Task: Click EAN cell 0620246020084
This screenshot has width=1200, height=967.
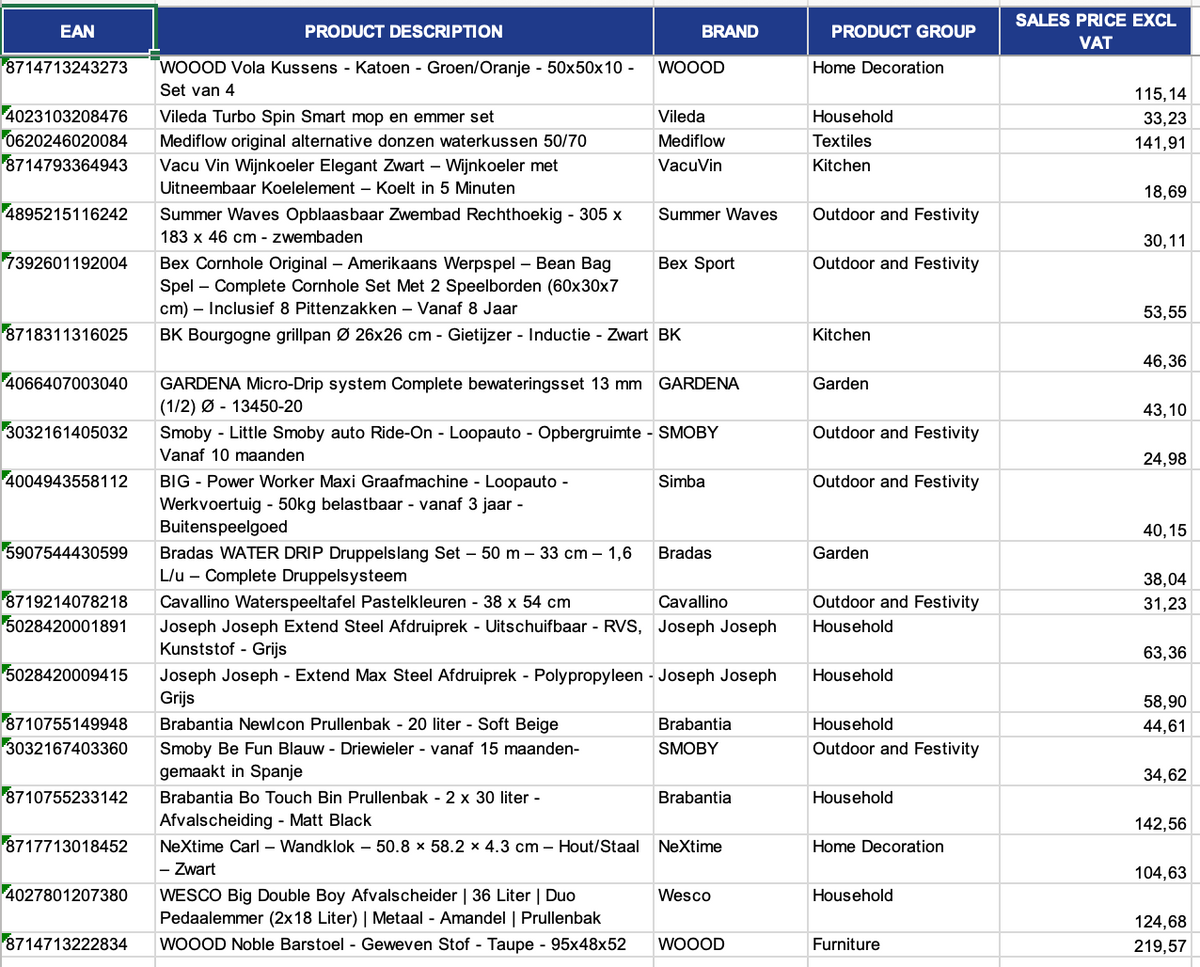Action: (78, 141)
